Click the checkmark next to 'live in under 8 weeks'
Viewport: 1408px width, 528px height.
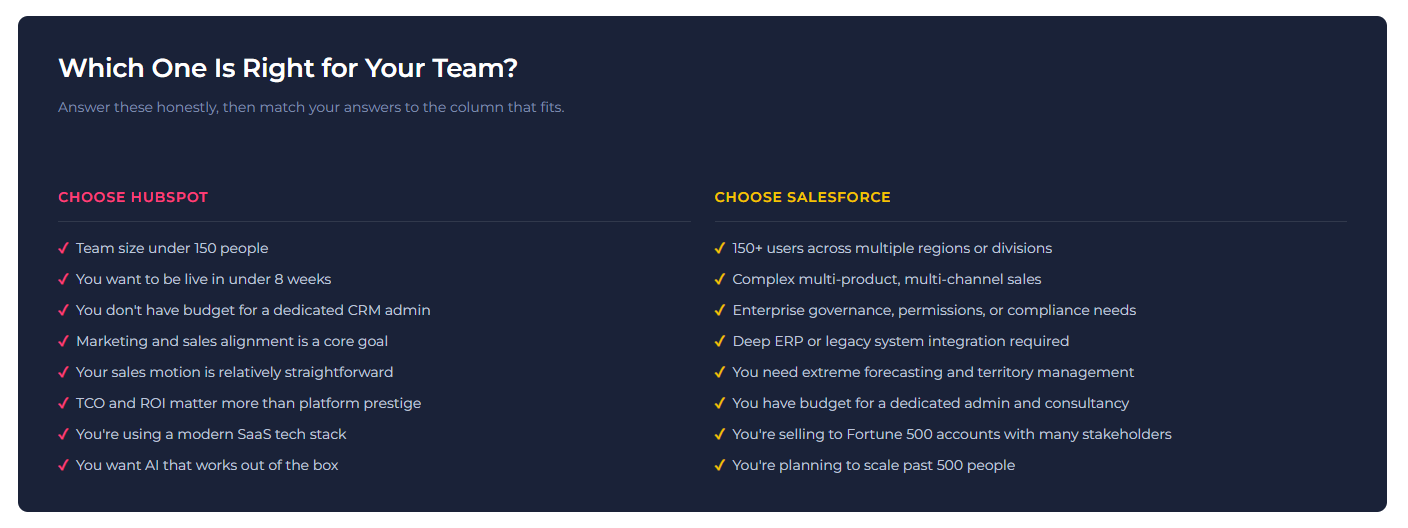(x=63, y=279)
